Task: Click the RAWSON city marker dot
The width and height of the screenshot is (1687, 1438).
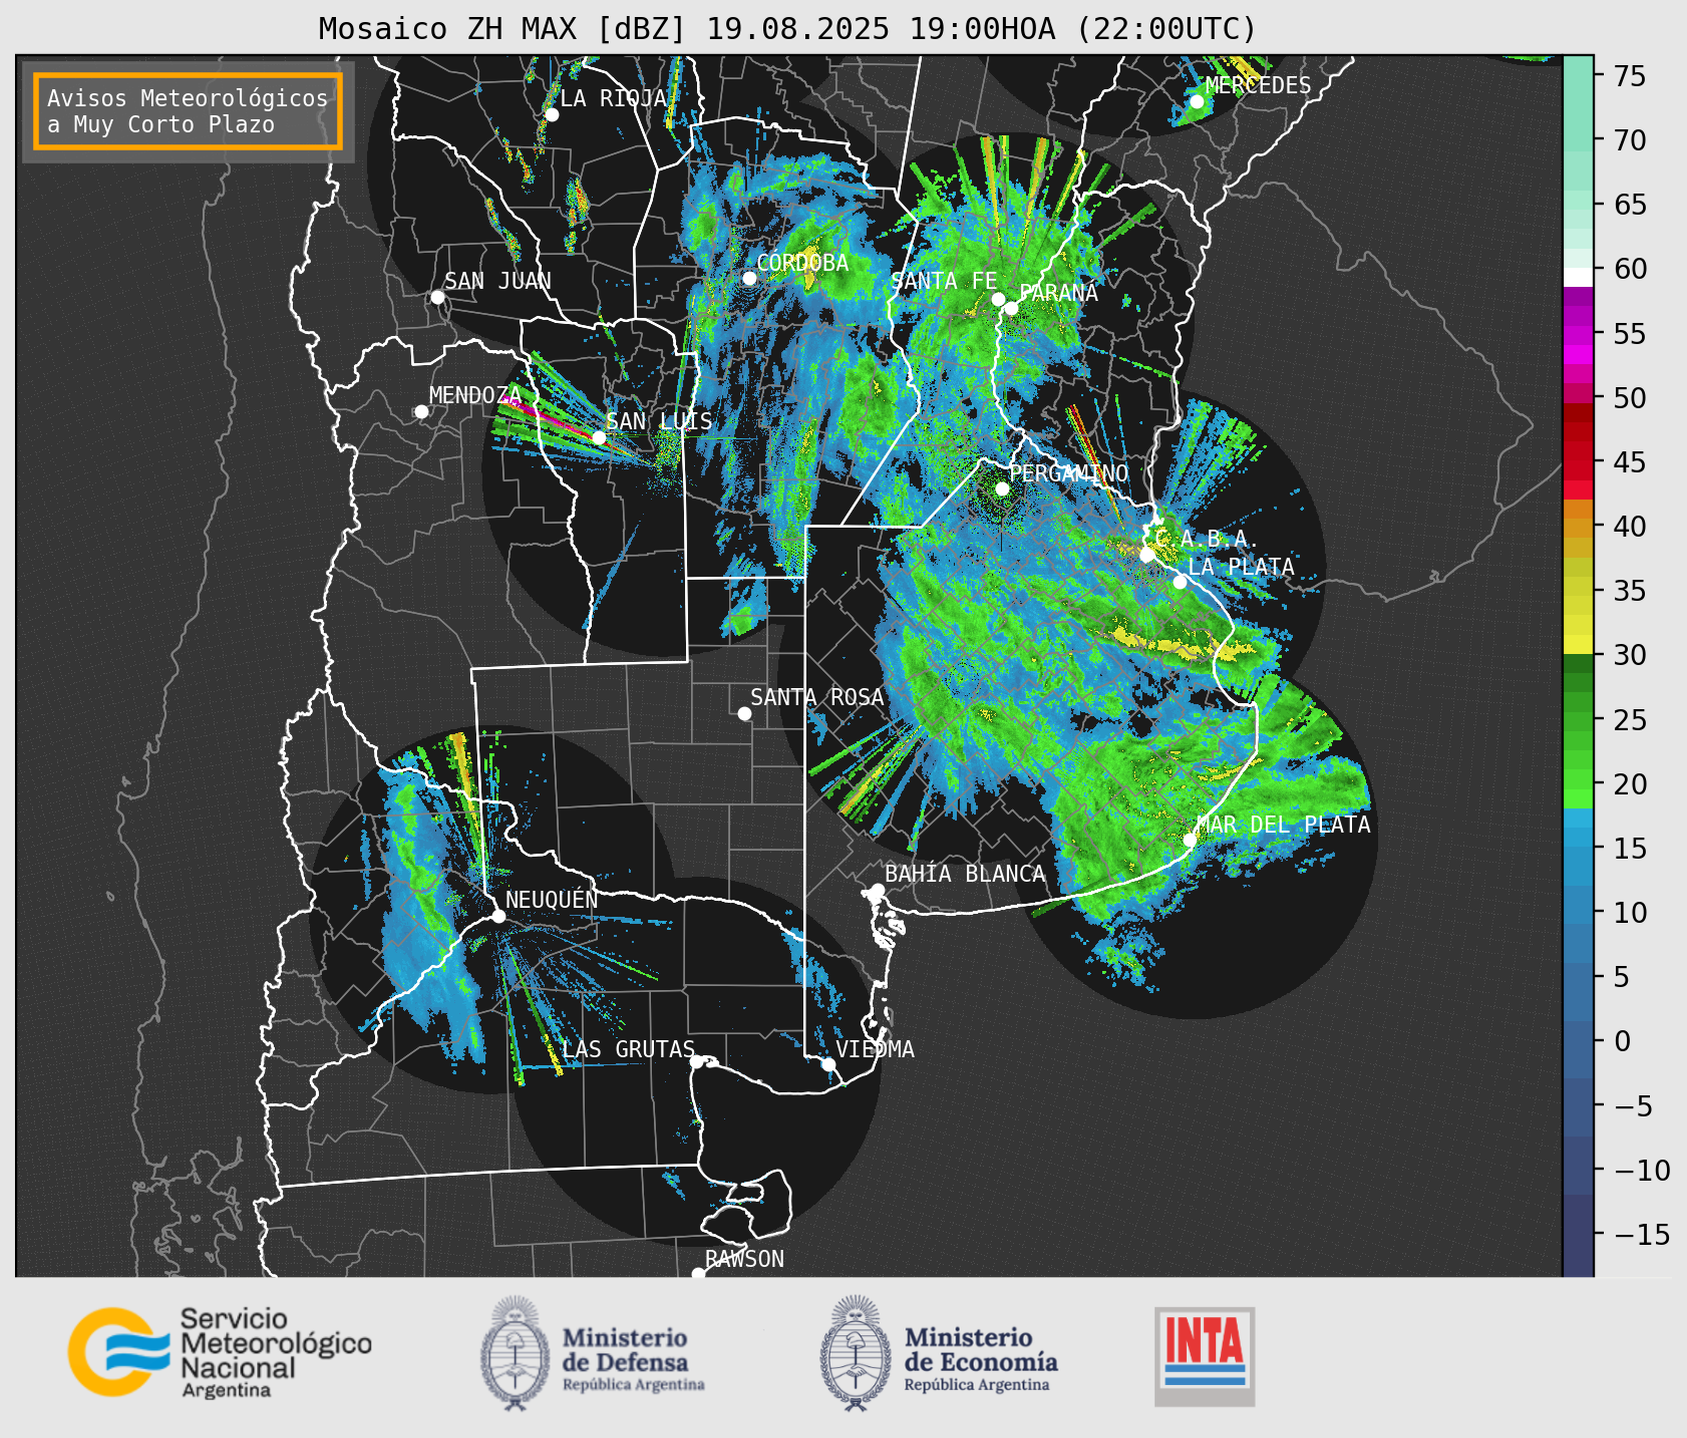Action: coord(698,1273)
